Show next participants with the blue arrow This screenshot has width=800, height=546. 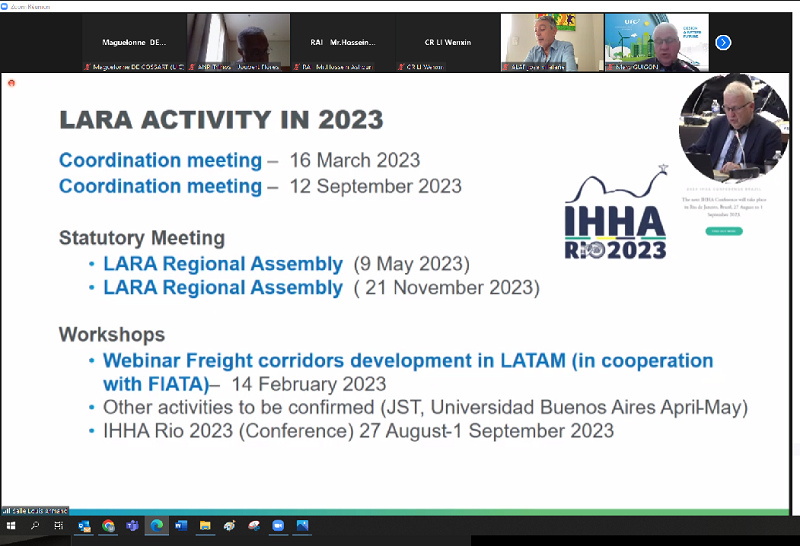pos(723,42)
